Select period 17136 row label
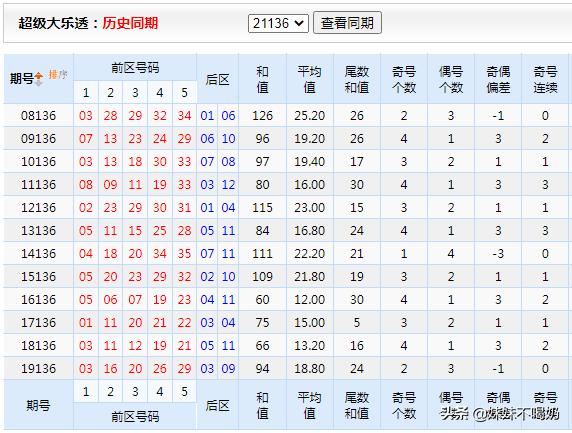The height and width of the screenshot is (433, 572). [x=38, y=322]
